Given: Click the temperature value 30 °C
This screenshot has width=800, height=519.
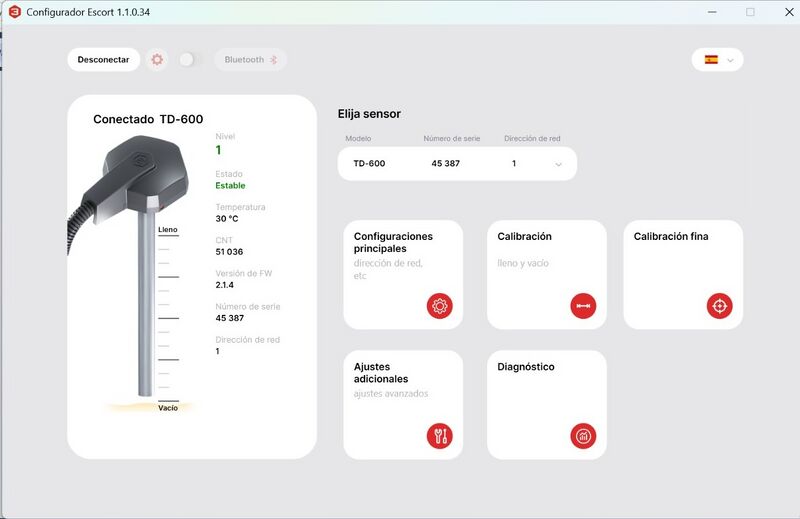Looking at the screenshot, I should pos(227,219).
